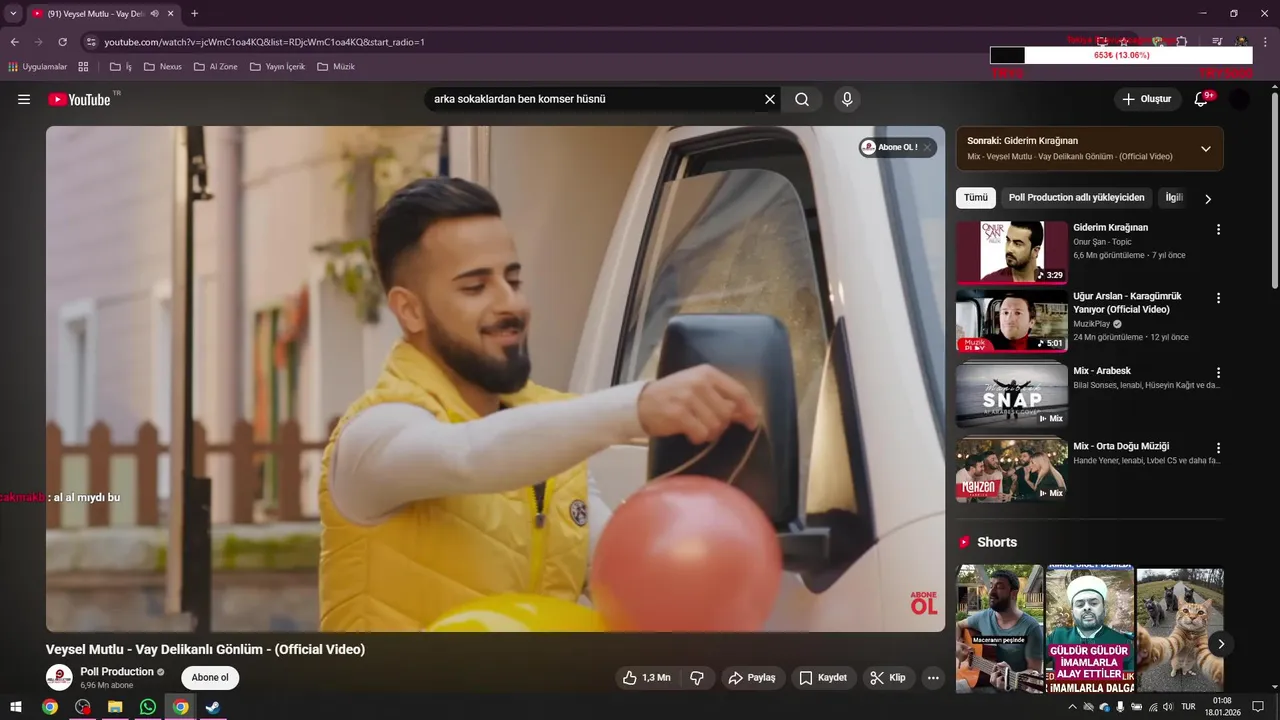This screenshot has height=720, width=1280.
Task: Click the video player area
Action: 495,378
